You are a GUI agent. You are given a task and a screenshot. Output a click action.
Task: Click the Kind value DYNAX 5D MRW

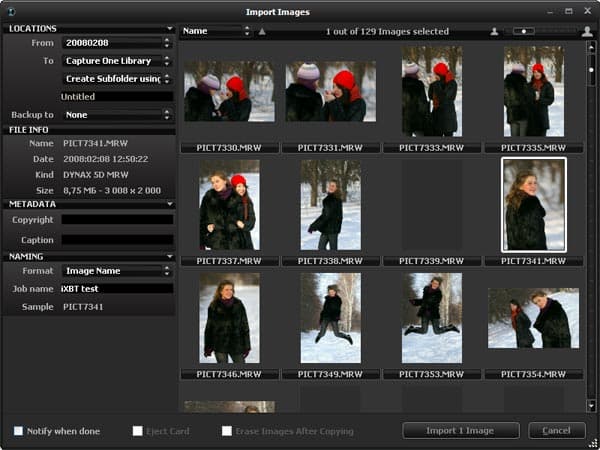point(96,175)
